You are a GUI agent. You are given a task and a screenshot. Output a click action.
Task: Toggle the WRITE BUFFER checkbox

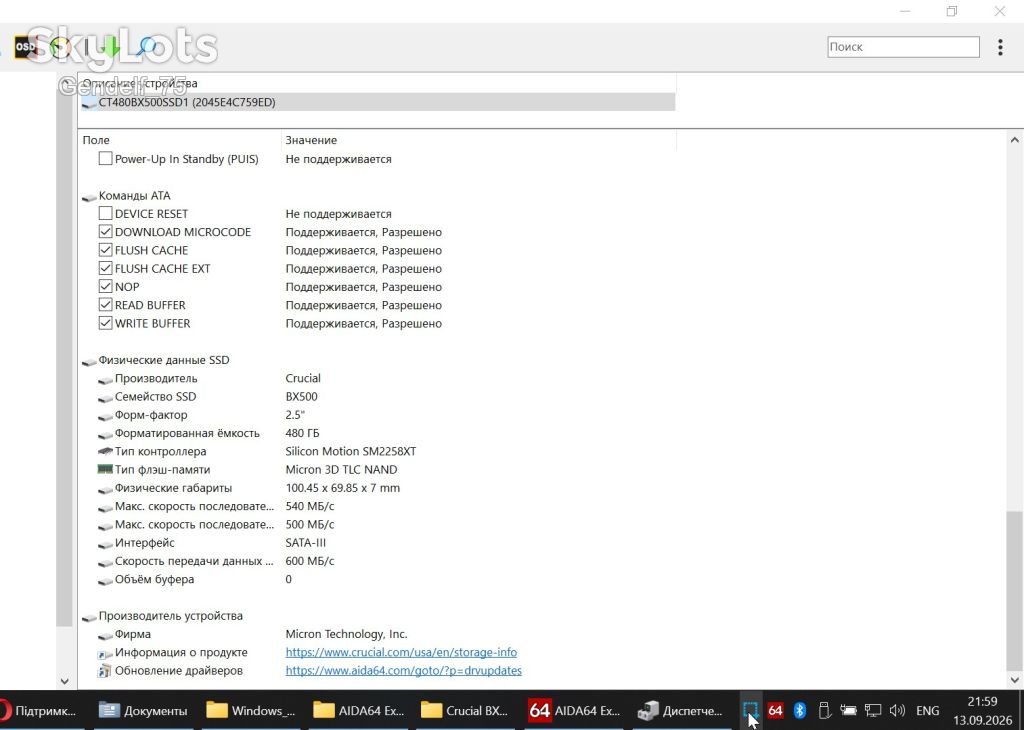(105, 323)
